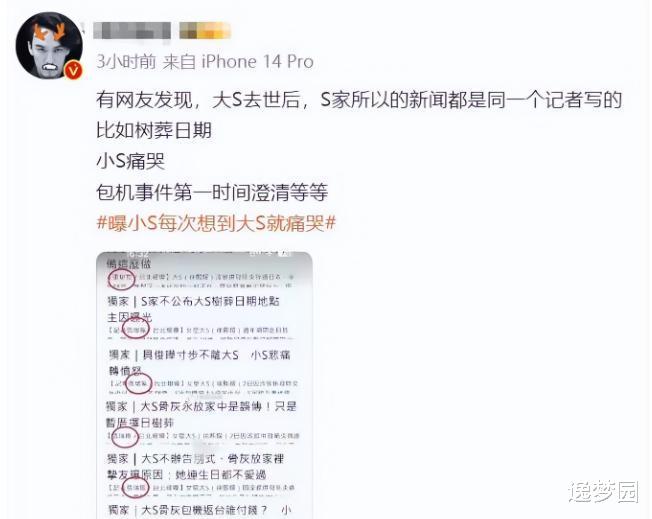Click the "逸梦园" watermark
Viewport: 652px width, 519px height.
603,492
